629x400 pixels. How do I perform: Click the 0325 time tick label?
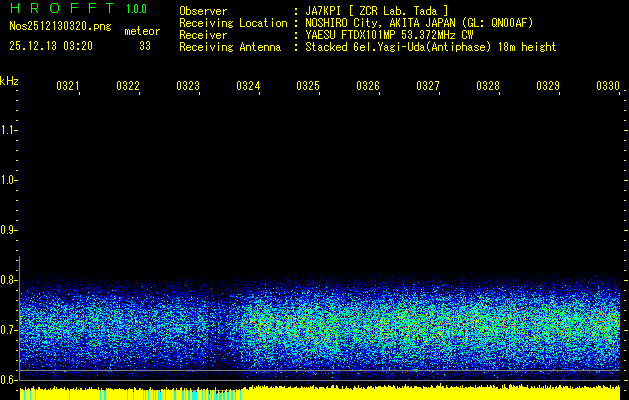308,87
